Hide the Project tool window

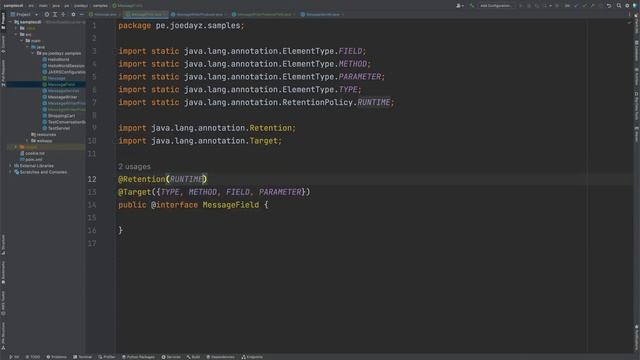click(81, 14)
